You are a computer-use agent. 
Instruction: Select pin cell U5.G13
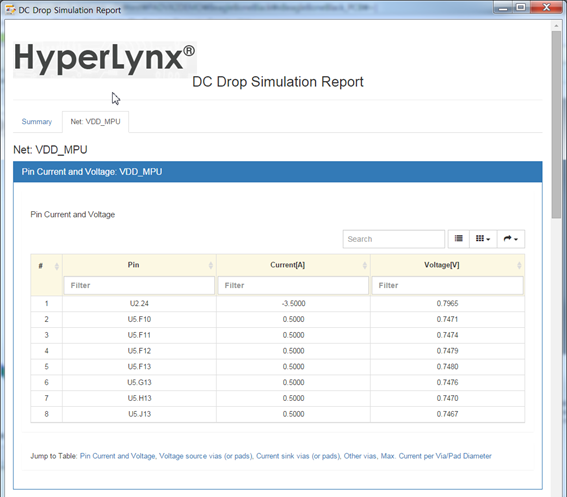point(139,382)
